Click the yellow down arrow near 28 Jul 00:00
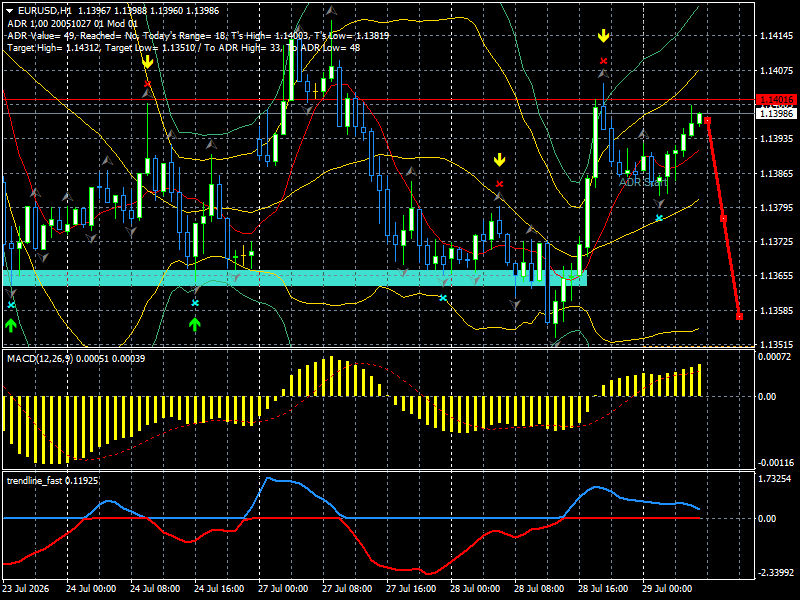This screenshot has height=600, width=800. pyautogui.click(x=499, y=160)
